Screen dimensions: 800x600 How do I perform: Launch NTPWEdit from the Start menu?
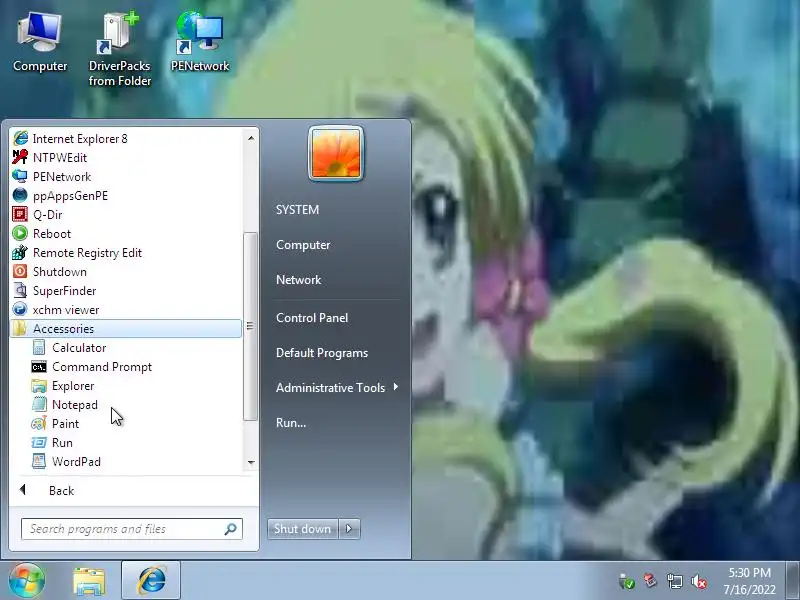[126, 158]
